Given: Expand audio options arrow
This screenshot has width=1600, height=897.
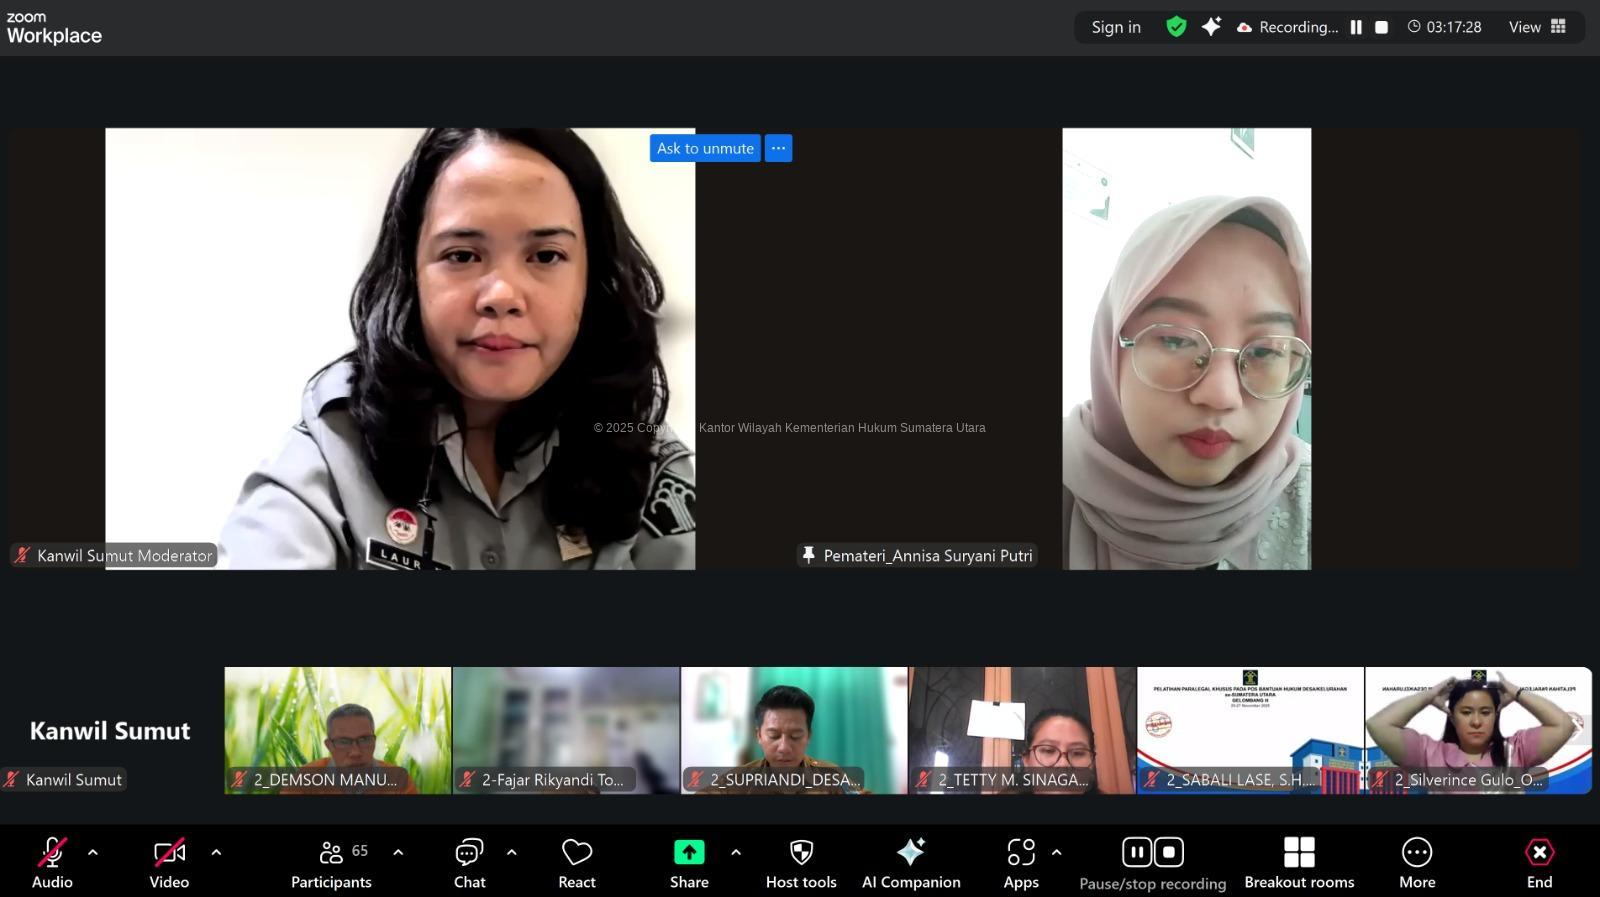Looking at the screenshot, I should pos(93,853).
